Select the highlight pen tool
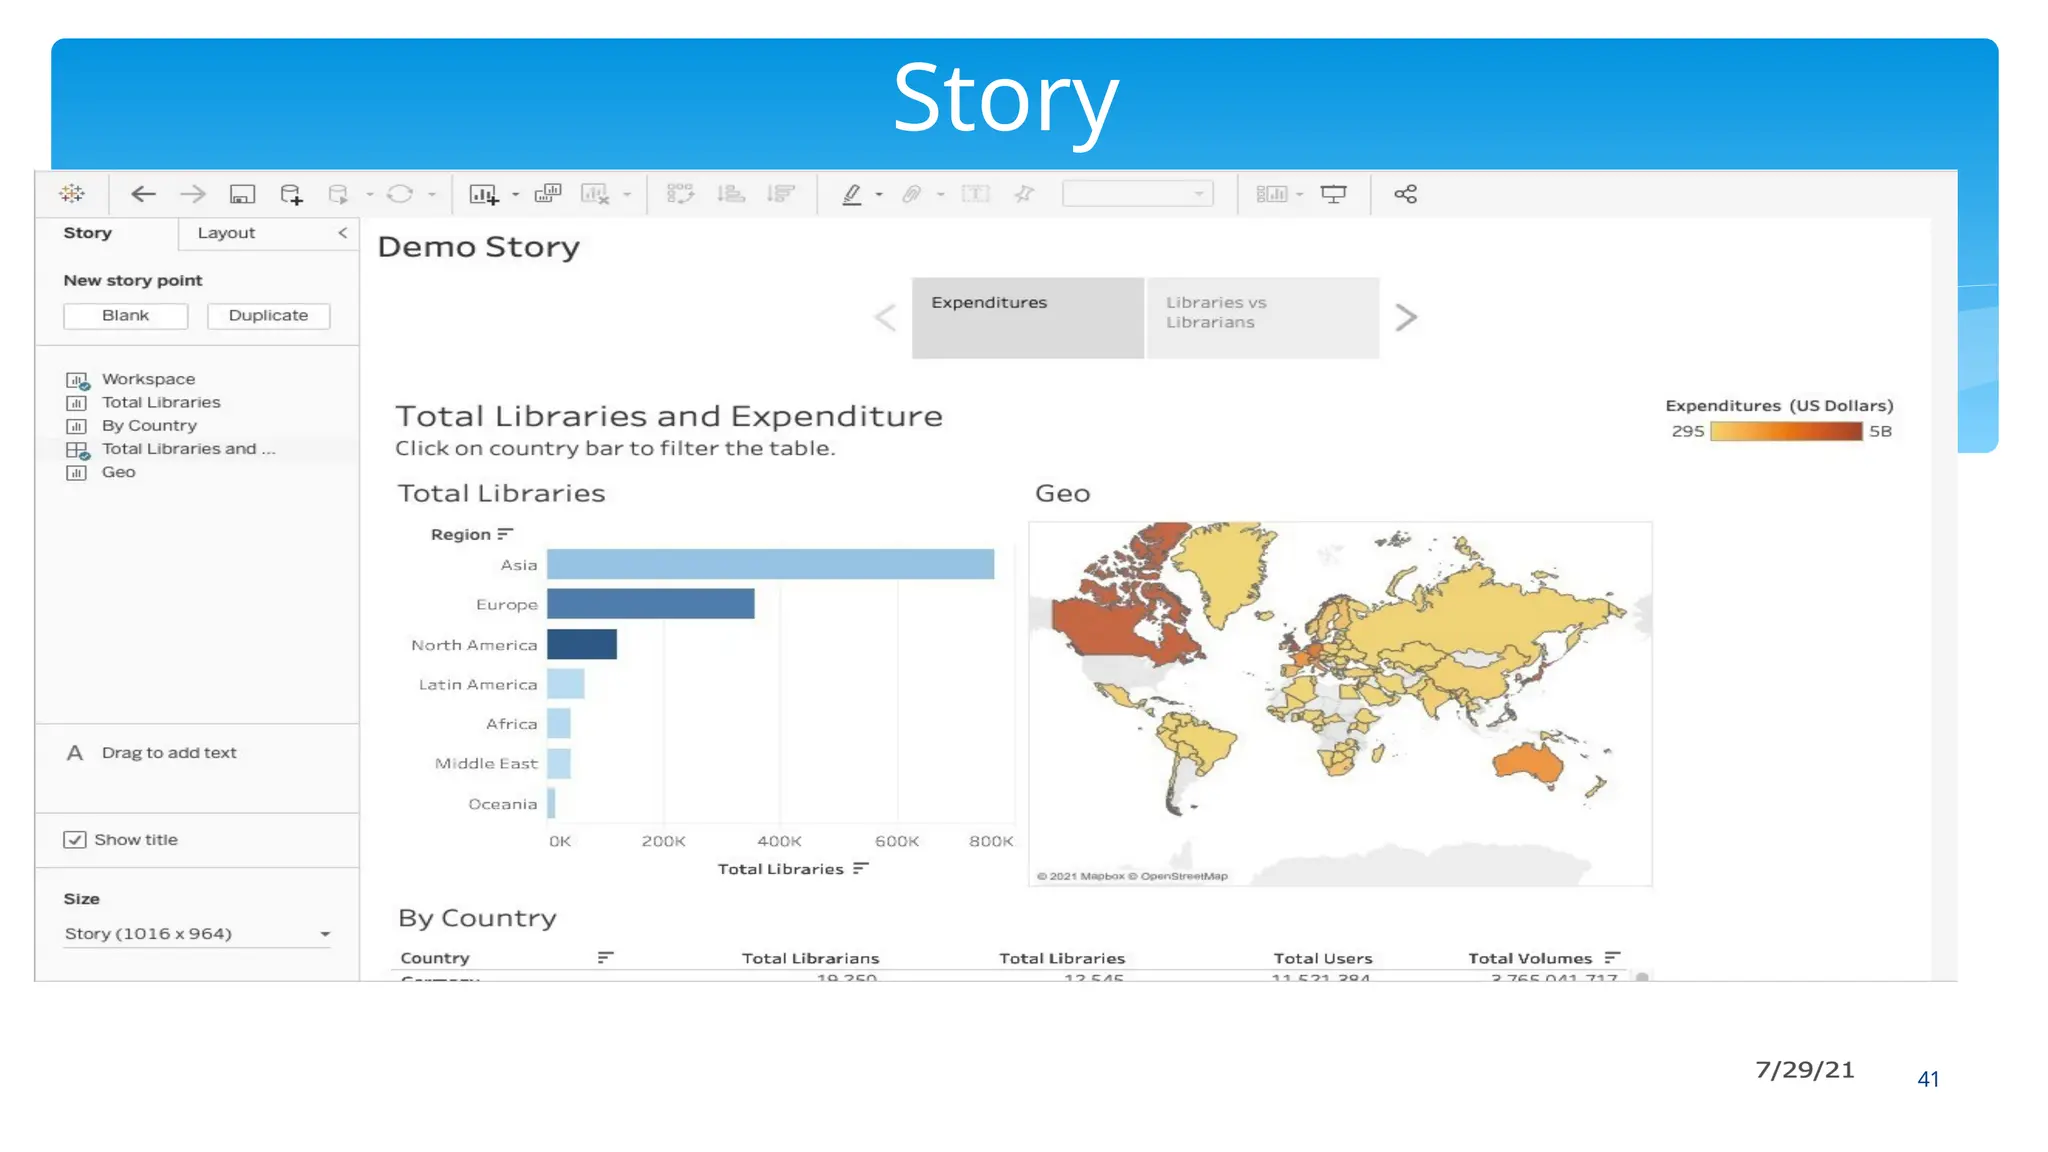 pos(852,194)
